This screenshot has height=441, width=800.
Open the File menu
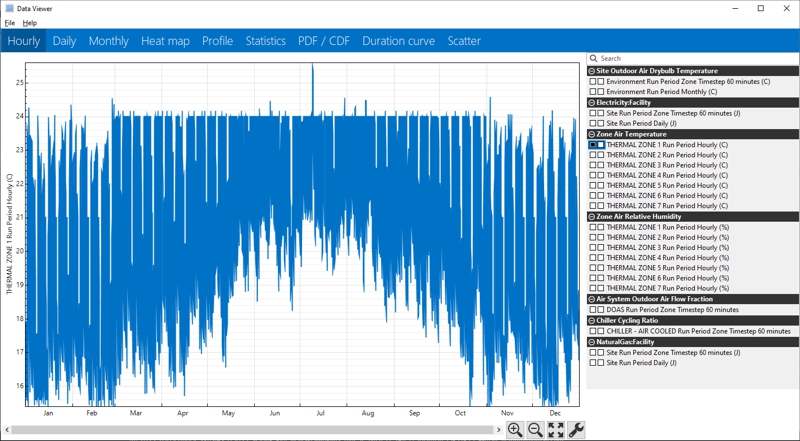click(x=10, y=23)
